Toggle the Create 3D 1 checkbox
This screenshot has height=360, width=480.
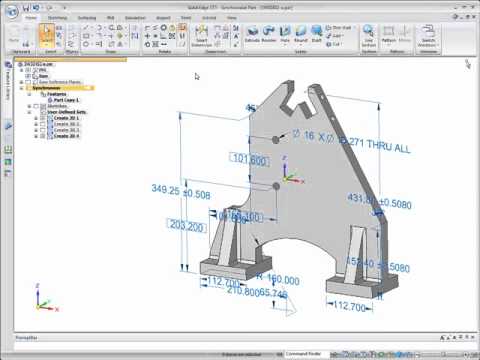pyautogui.click(x=43, y=118)
